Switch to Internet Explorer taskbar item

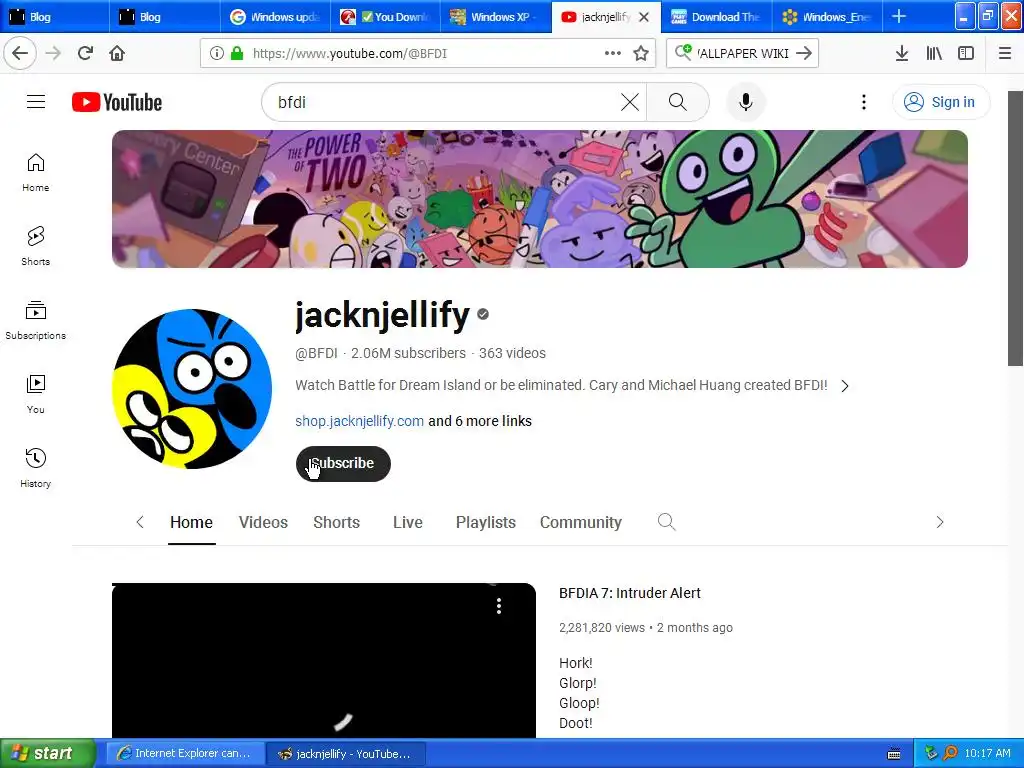(185, 754)
